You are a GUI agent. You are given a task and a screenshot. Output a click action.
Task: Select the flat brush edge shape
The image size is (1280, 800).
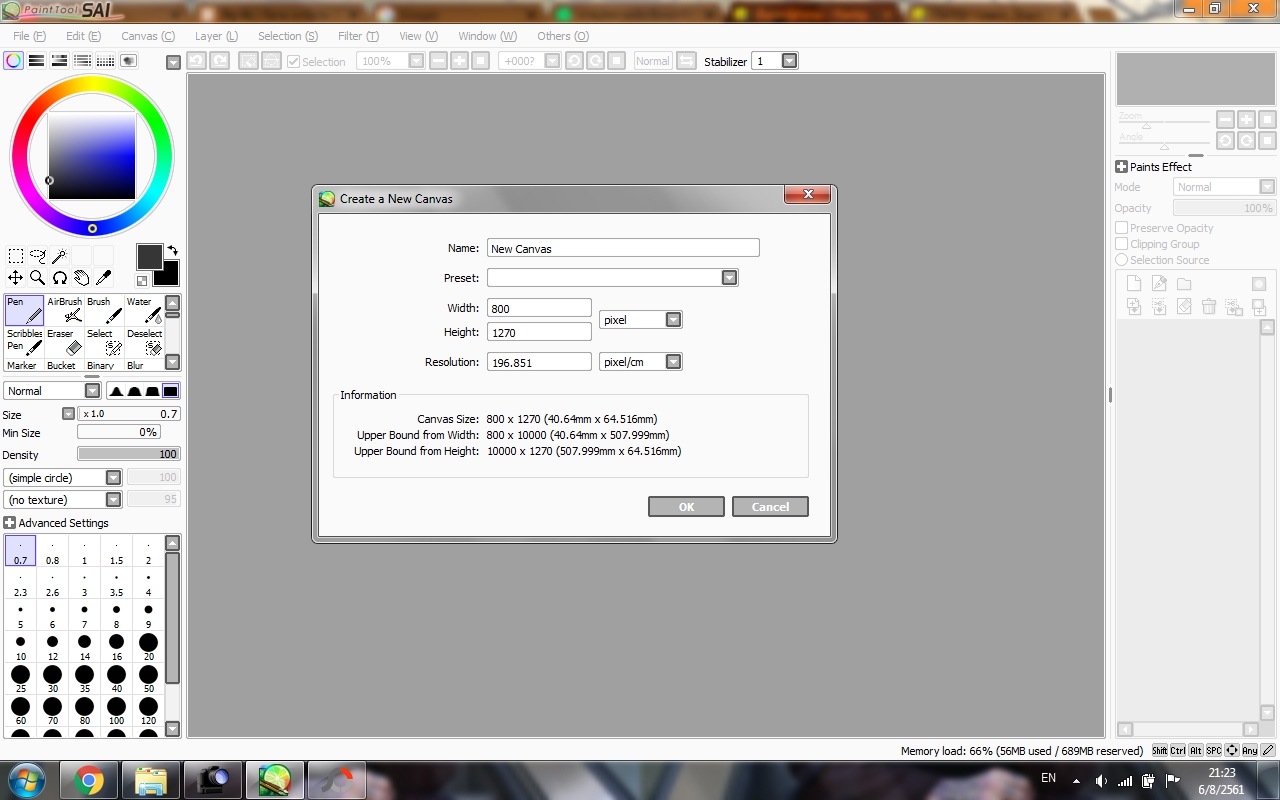(170, 391)
